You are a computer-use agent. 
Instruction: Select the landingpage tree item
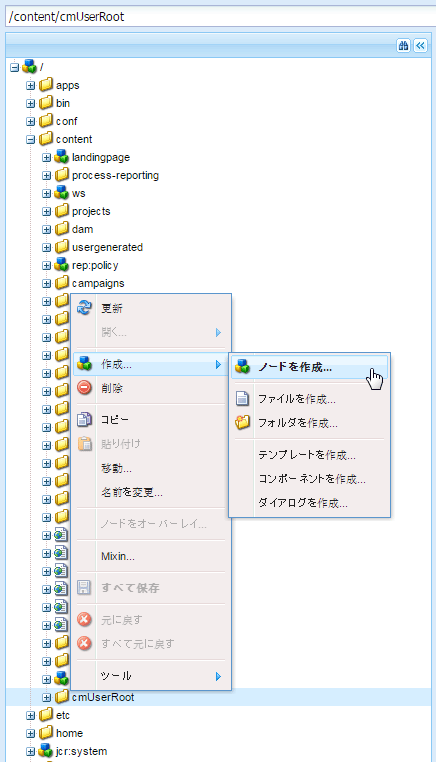pyautogui.click(x=101, y=157)
